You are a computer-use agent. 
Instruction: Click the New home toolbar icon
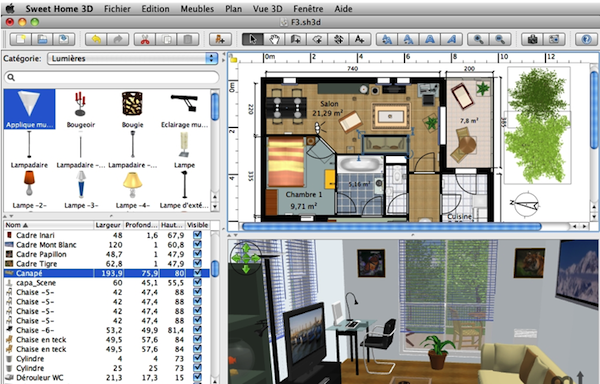[x=20, y=39]
